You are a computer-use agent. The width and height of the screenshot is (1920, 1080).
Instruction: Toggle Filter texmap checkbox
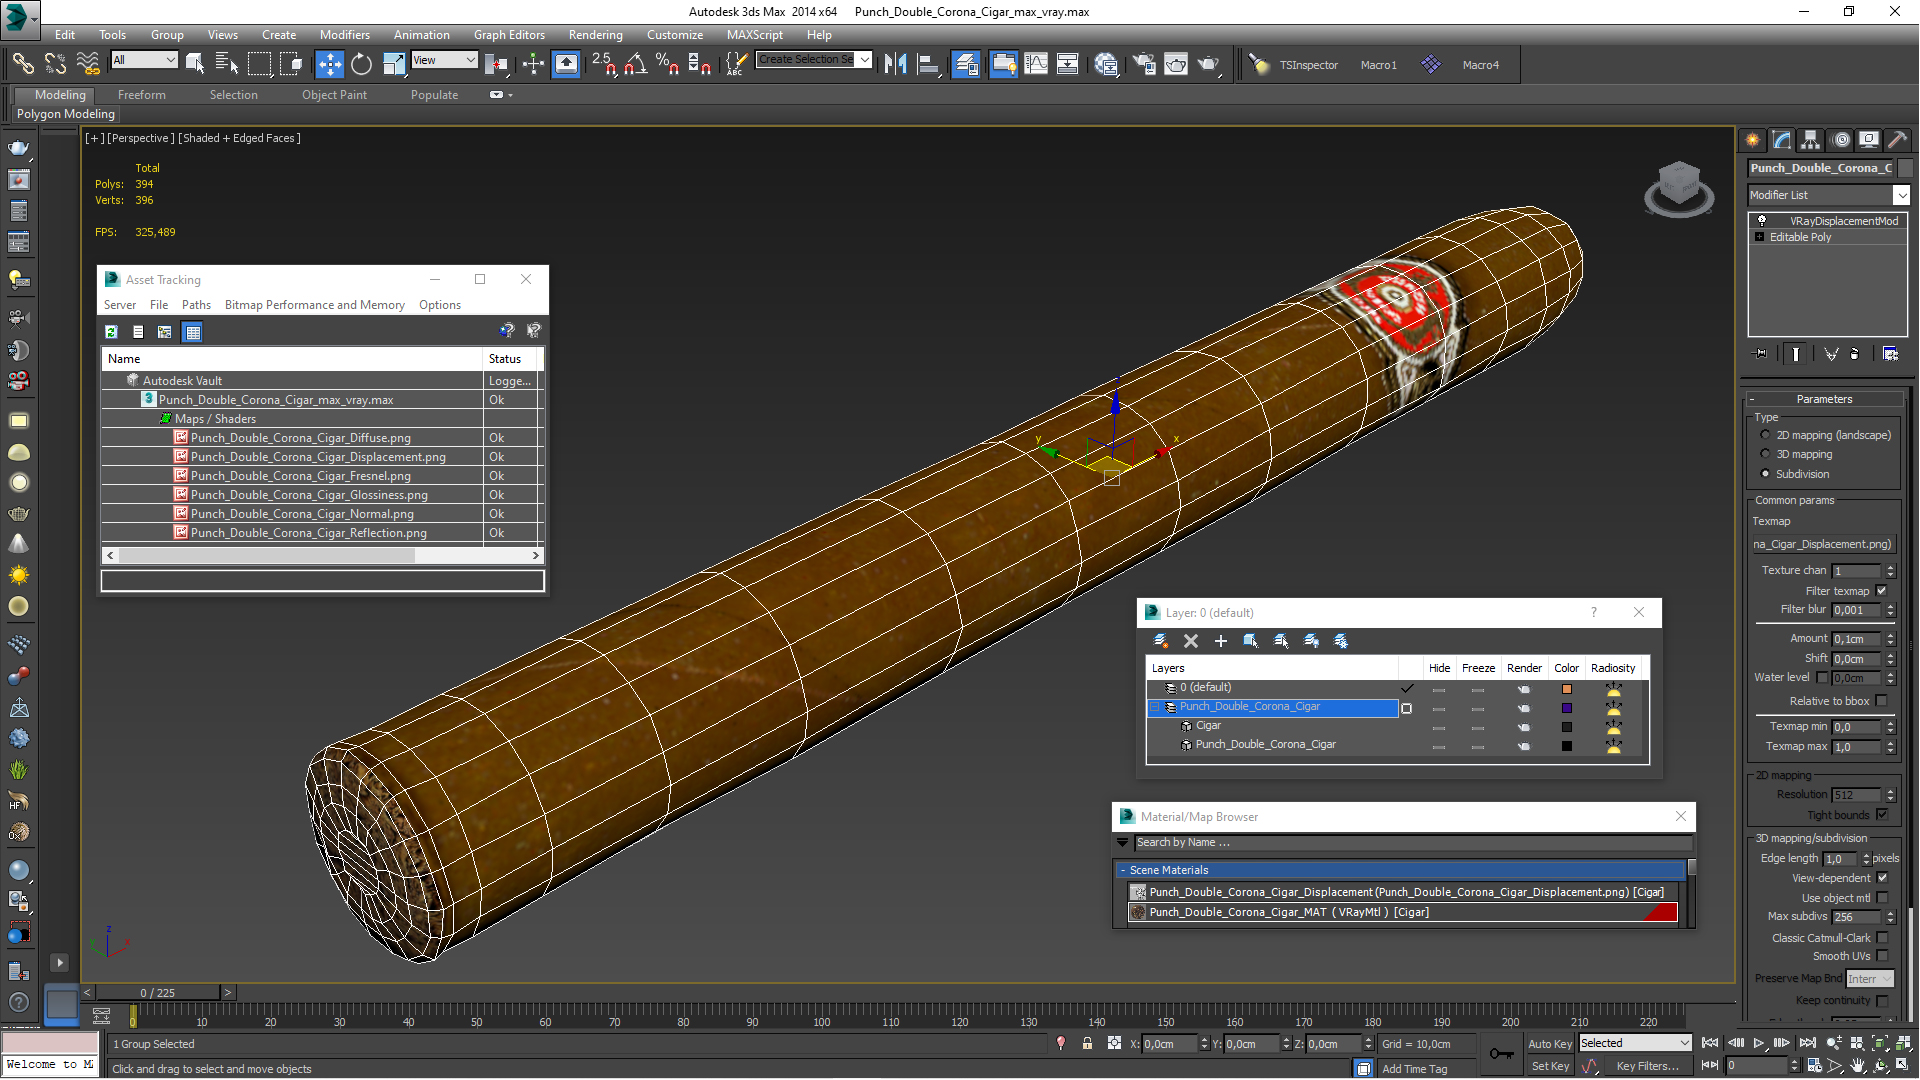1882,591
